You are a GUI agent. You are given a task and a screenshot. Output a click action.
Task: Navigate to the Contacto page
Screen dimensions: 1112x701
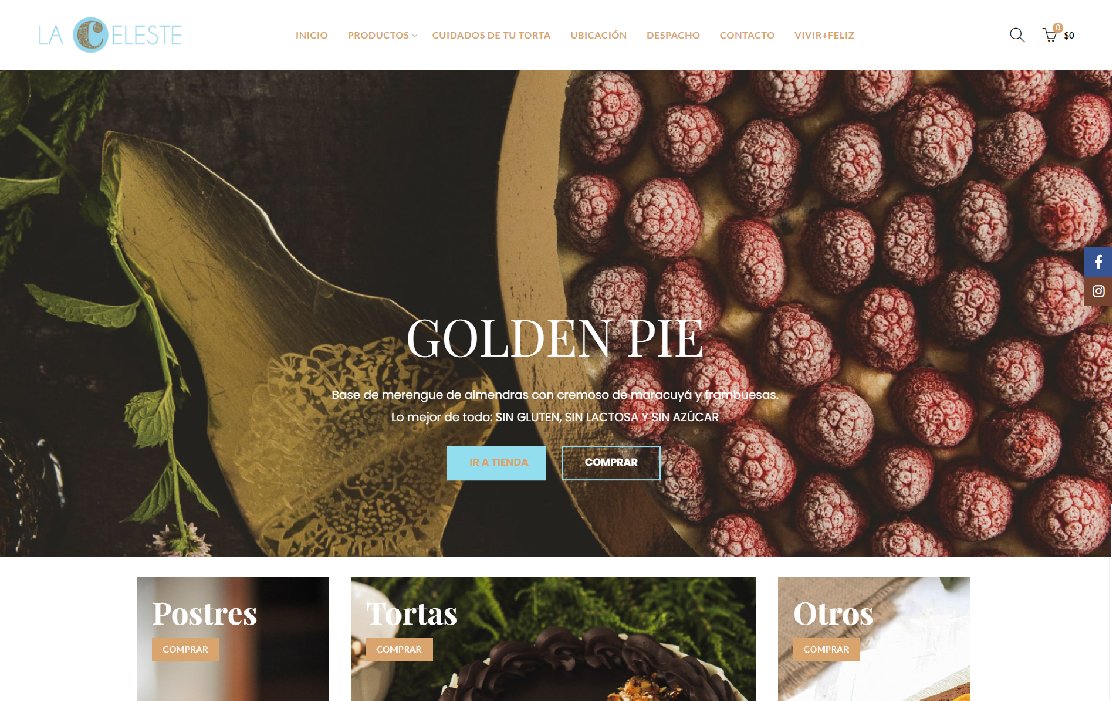(x=747, y=35)
